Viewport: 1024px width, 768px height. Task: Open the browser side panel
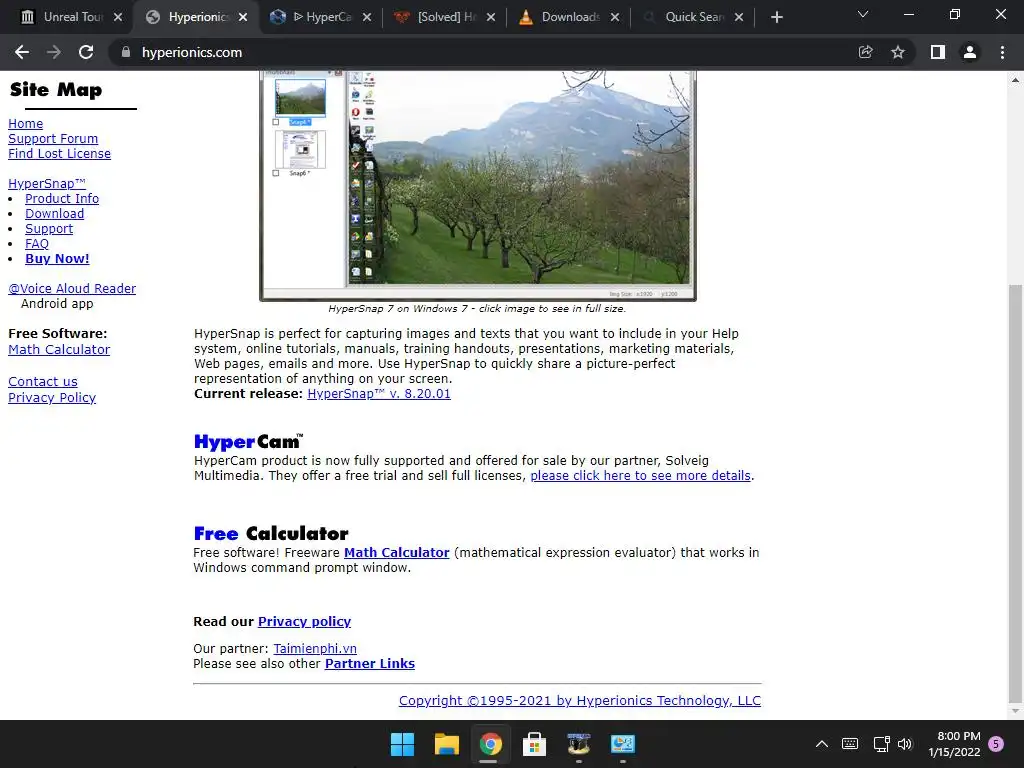[938, 52]
